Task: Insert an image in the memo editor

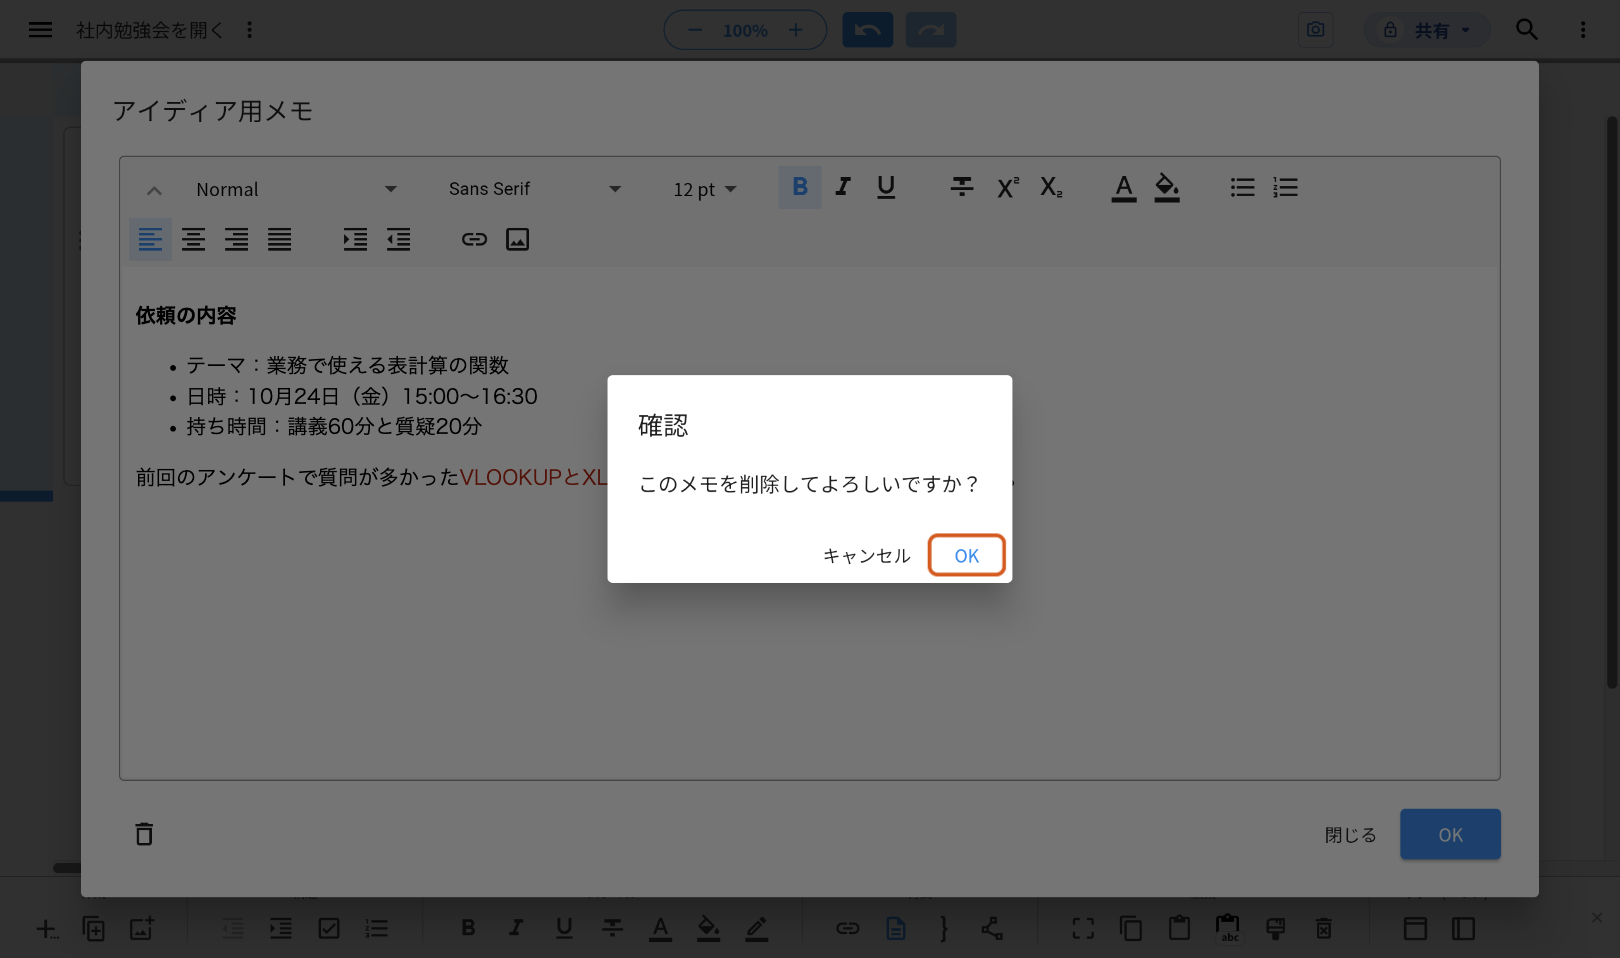Action: [517, 239]
